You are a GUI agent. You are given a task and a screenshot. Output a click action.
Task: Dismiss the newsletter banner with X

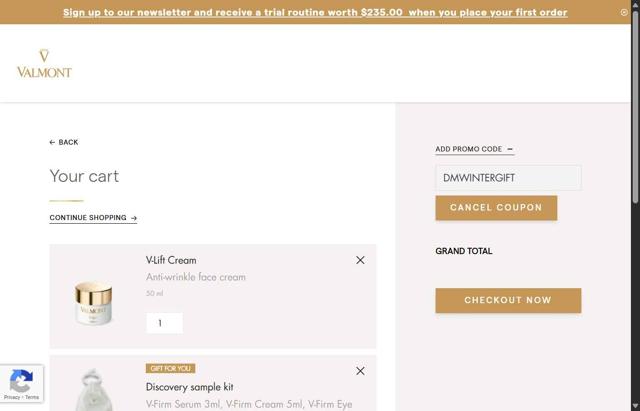click(x=624, y=13)
